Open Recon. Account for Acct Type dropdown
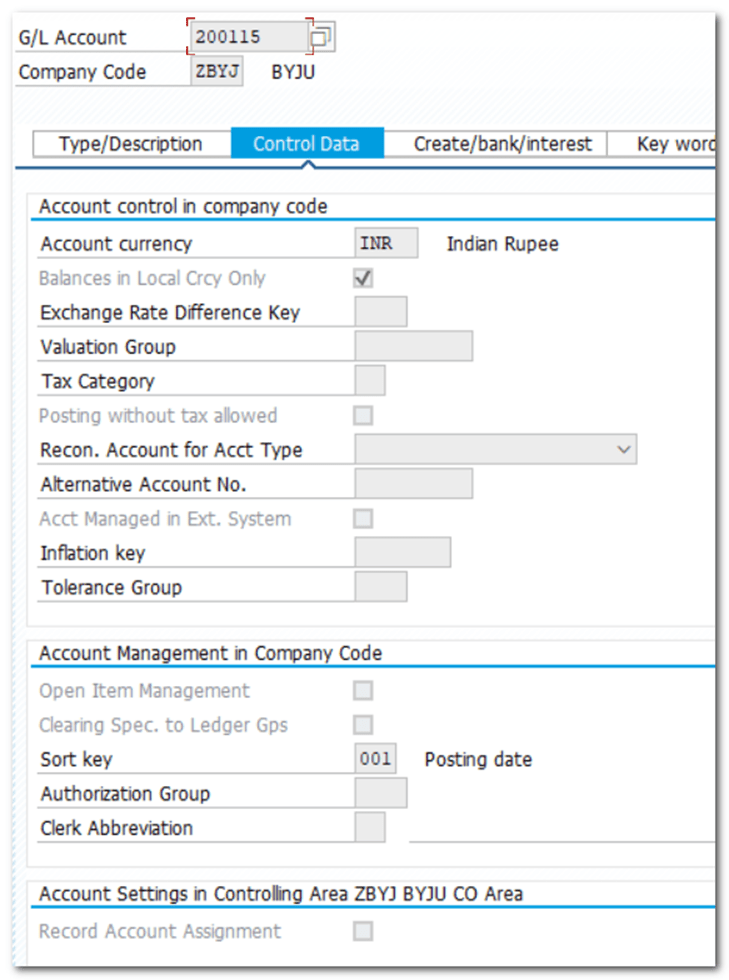The height and width of the screenshot is (980, 729). pos(625,450)
